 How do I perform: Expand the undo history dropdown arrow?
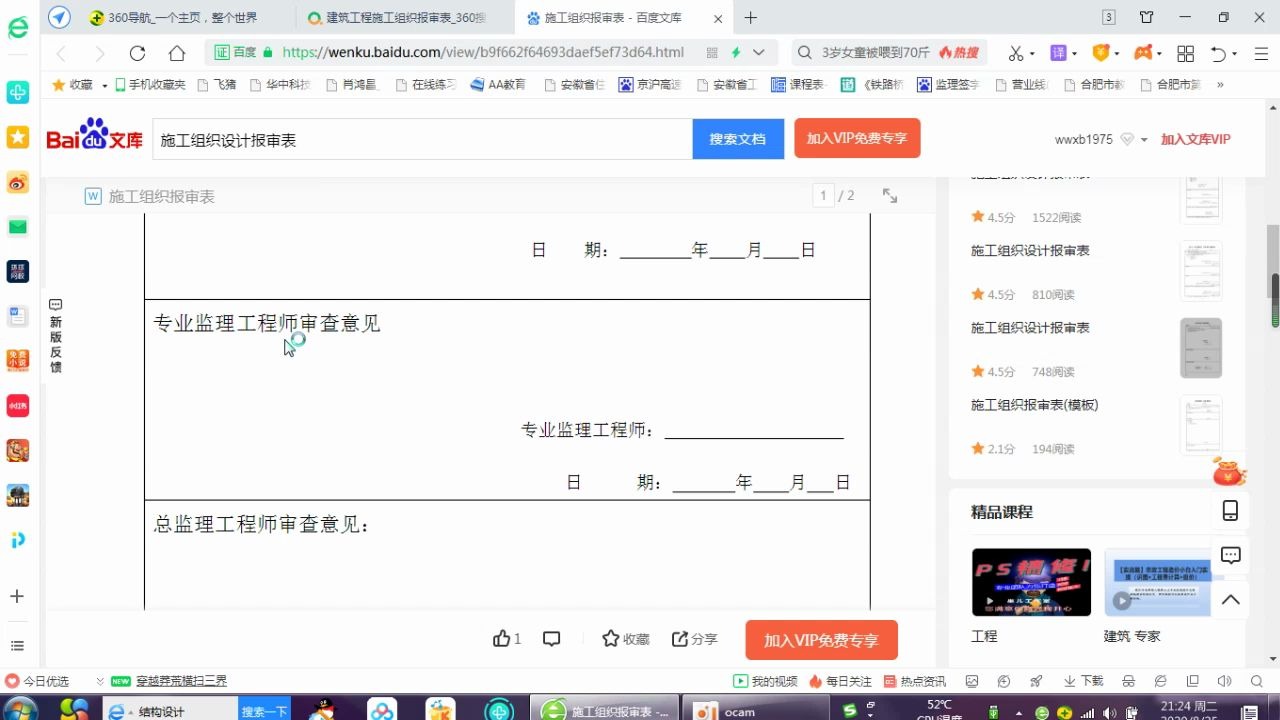pyautogui.click(x=1234, y=54)
